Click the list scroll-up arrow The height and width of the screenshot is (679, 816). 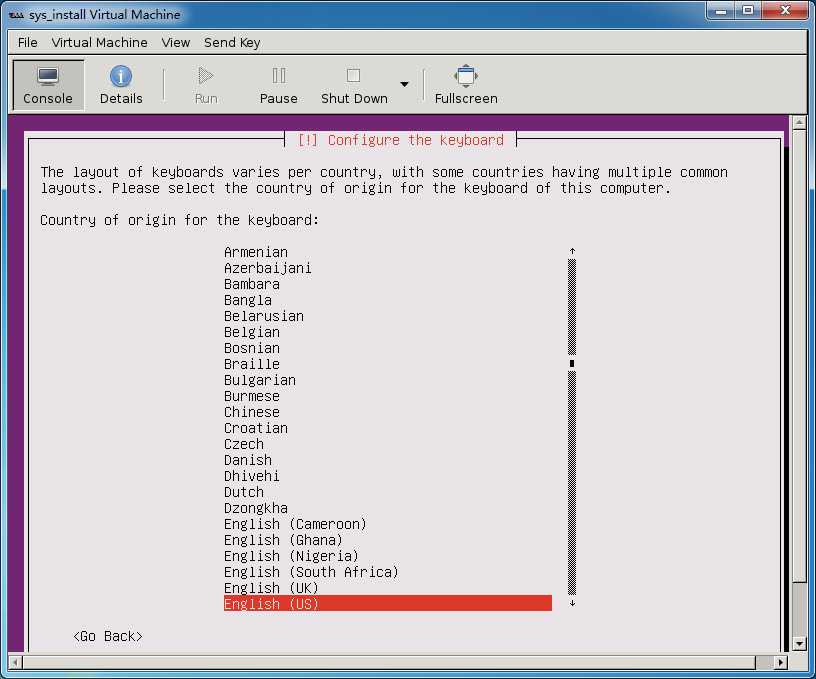tap(572, 251)
